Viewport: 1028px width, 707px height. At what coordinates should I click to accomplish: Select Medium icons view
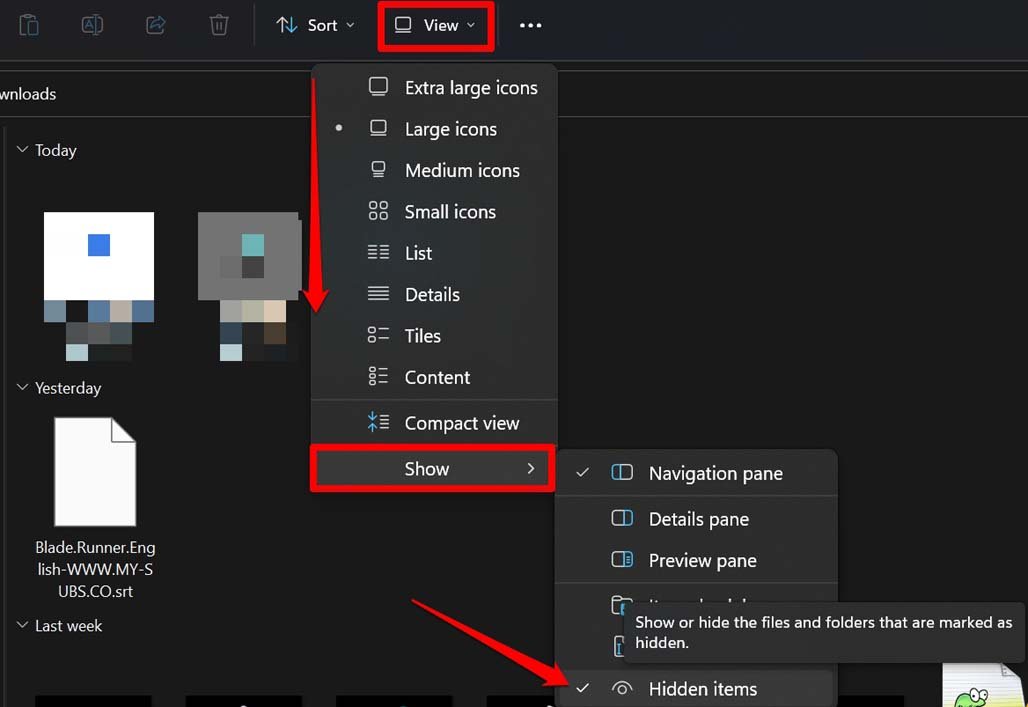461,170
